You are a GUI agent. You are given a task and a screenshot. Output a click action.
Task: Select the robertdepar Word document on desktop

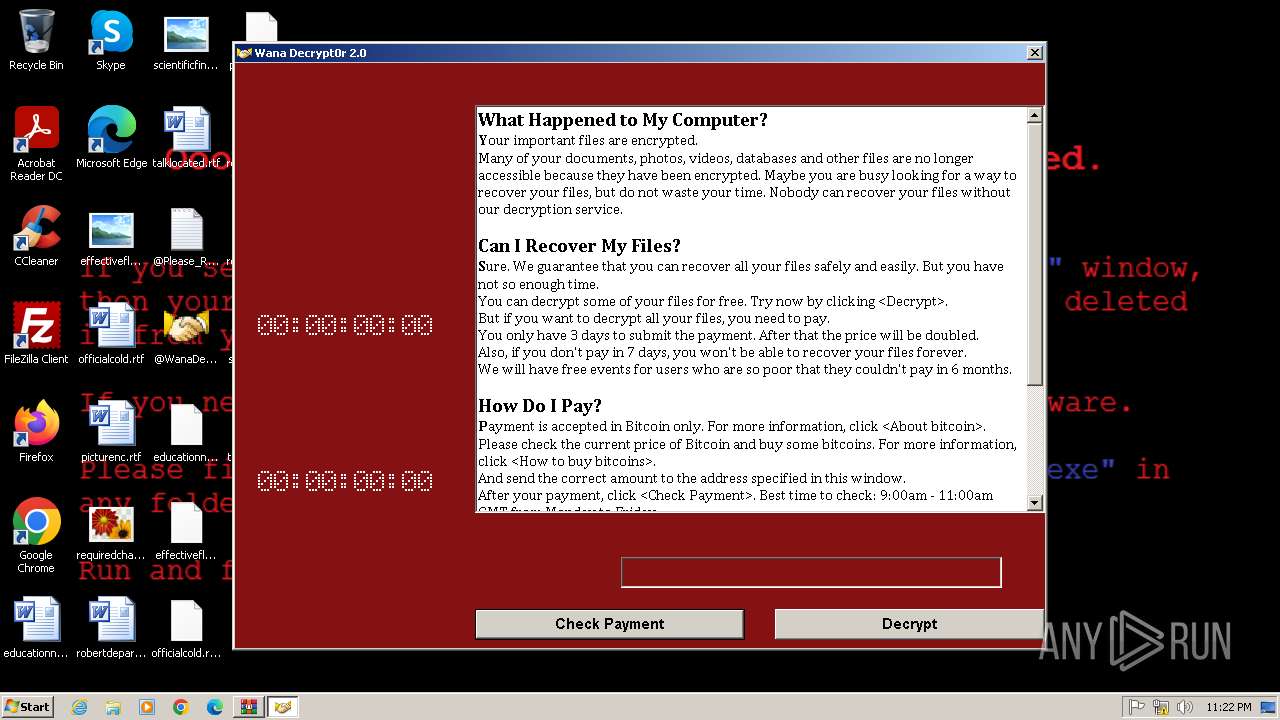(111, 628)
